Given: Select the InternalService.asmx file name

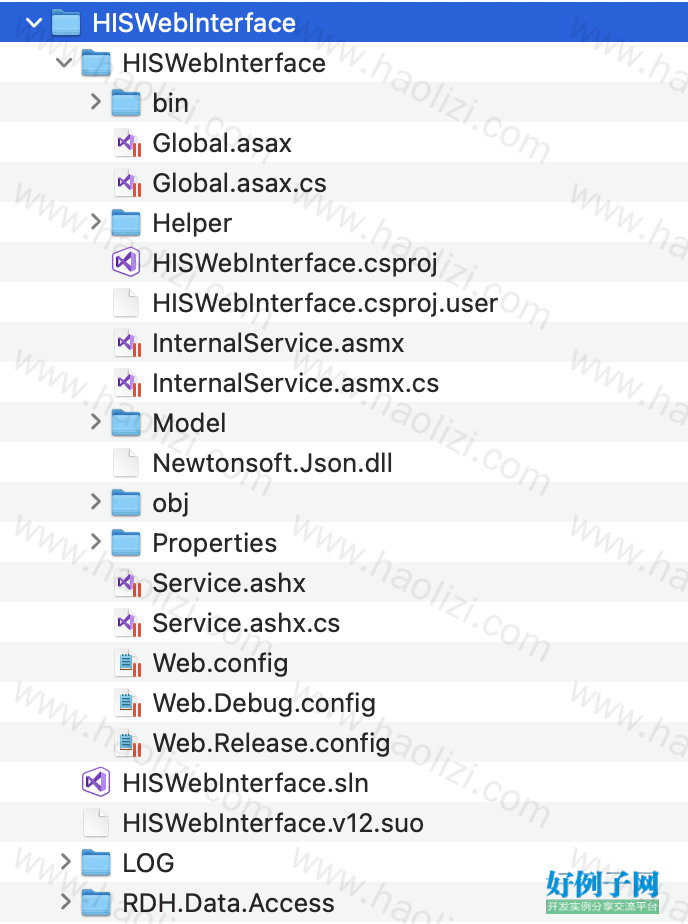Looking at the screenshot, I should (278, 343).
